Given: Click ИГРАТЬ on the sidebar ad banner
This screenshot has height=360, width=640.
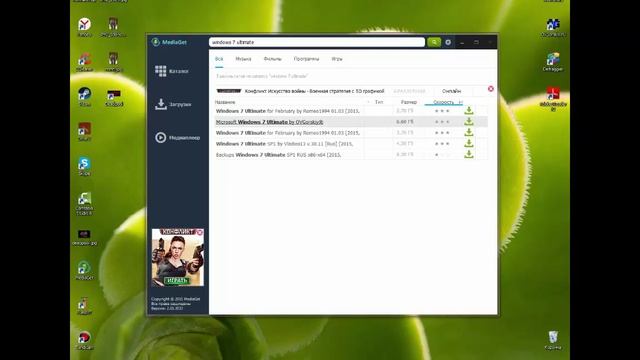Looking at the screenshot, I should [177, 280].
